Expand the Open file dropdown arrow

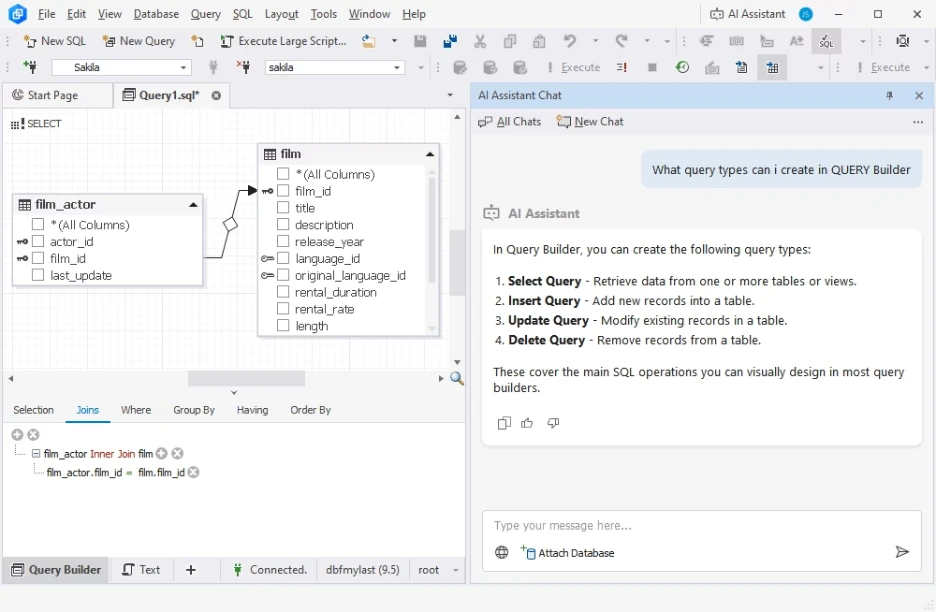click(x=394, y=41)
